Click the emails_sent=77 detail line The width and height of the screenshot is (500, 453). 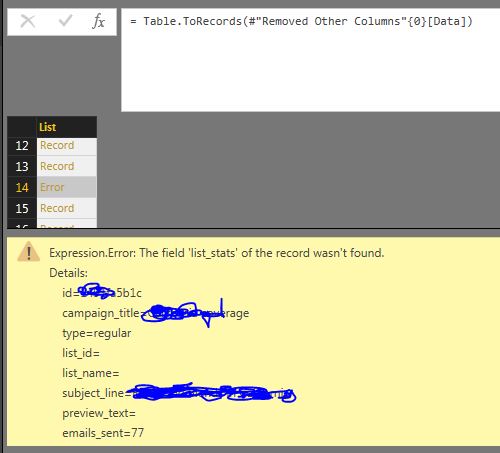coord(103,433)
